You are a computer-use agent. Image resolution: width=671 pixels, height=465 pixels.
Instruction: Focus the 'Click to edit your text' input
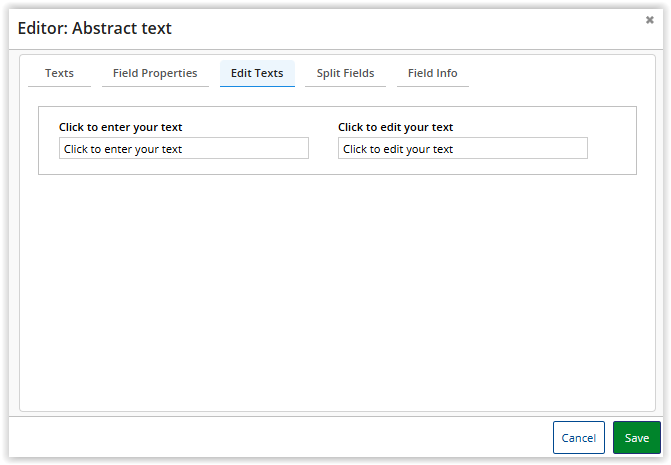click(463, 148)
